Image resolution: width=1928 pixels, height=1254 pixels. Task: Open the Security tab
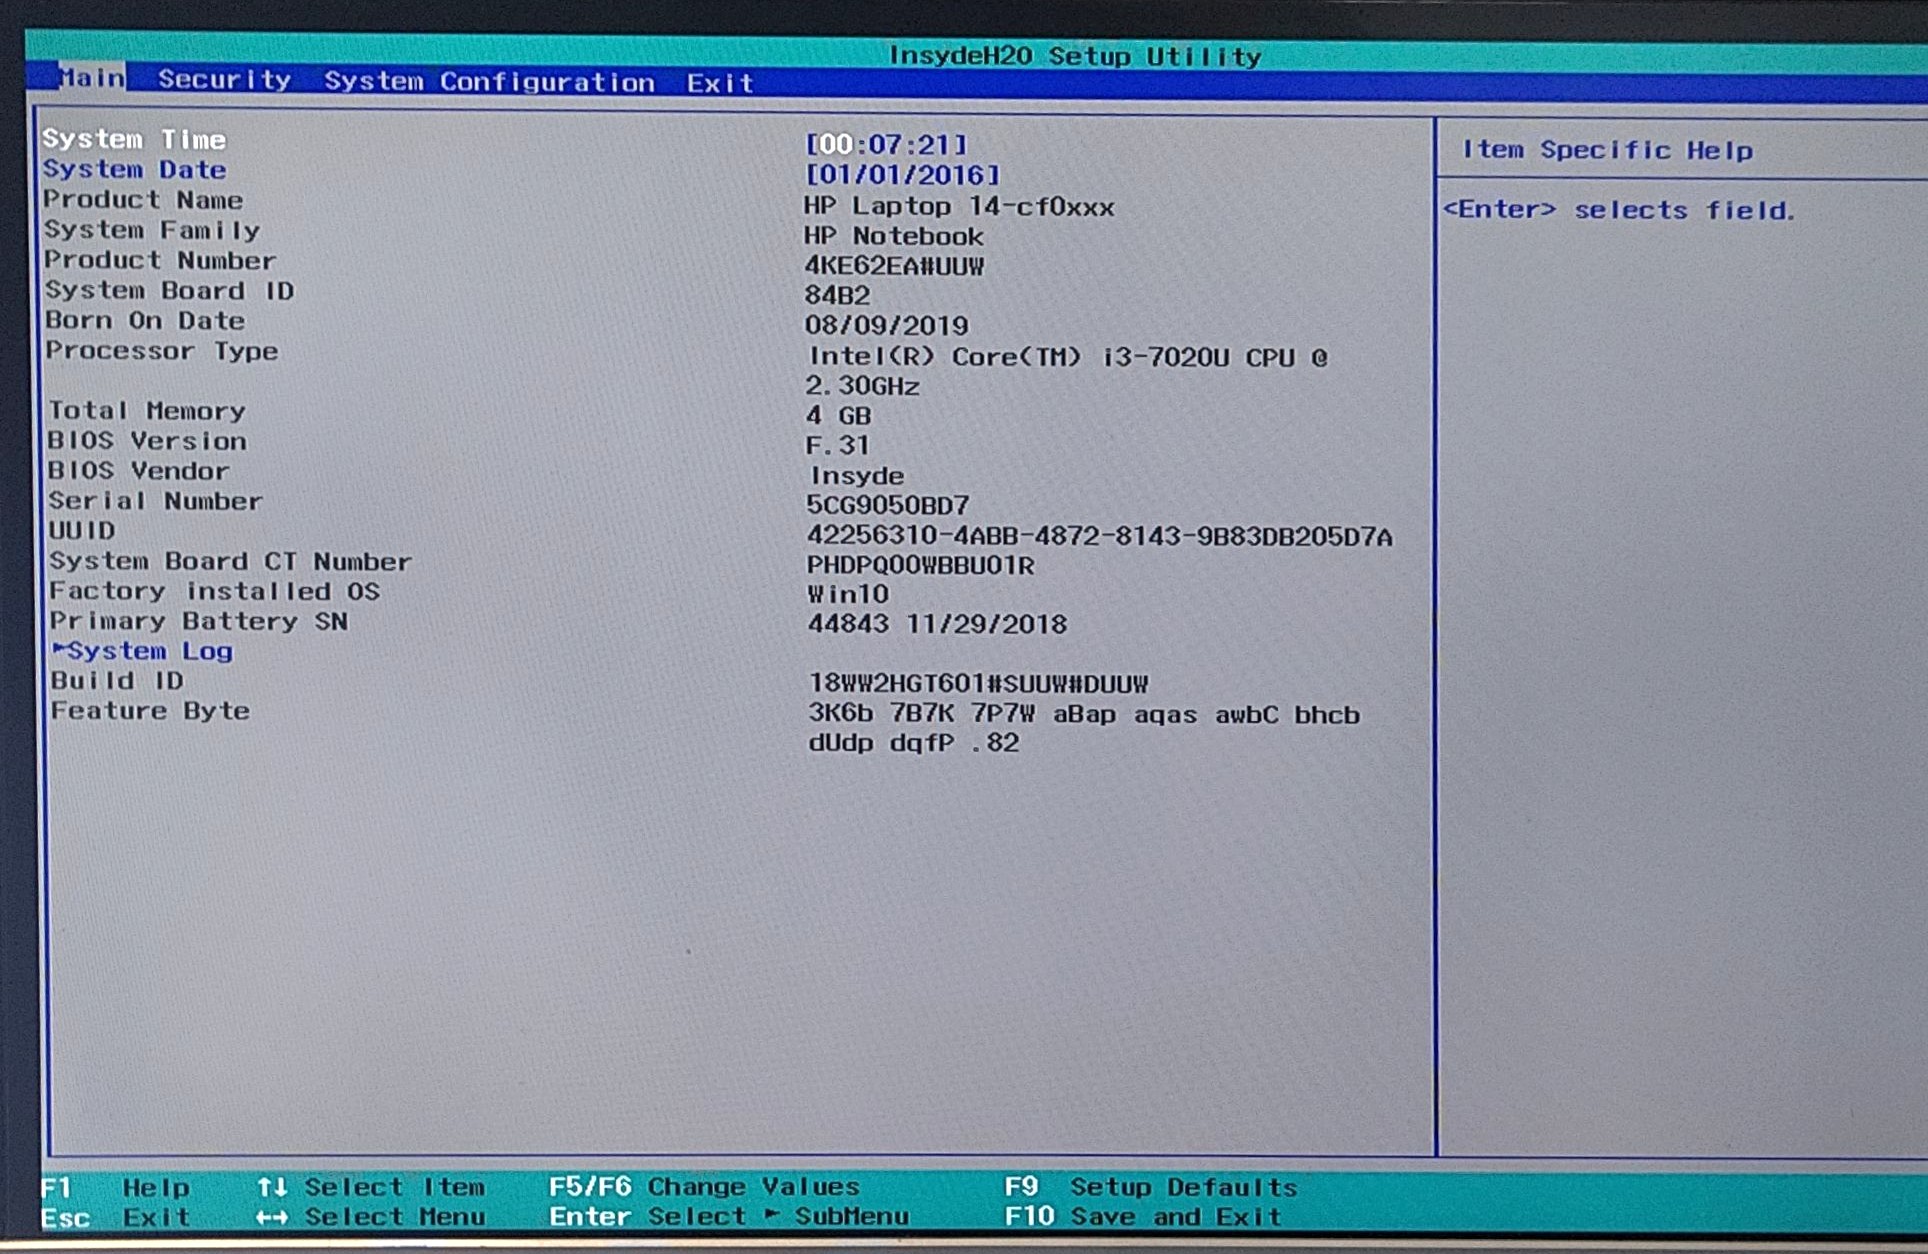[x=225, y=80]
